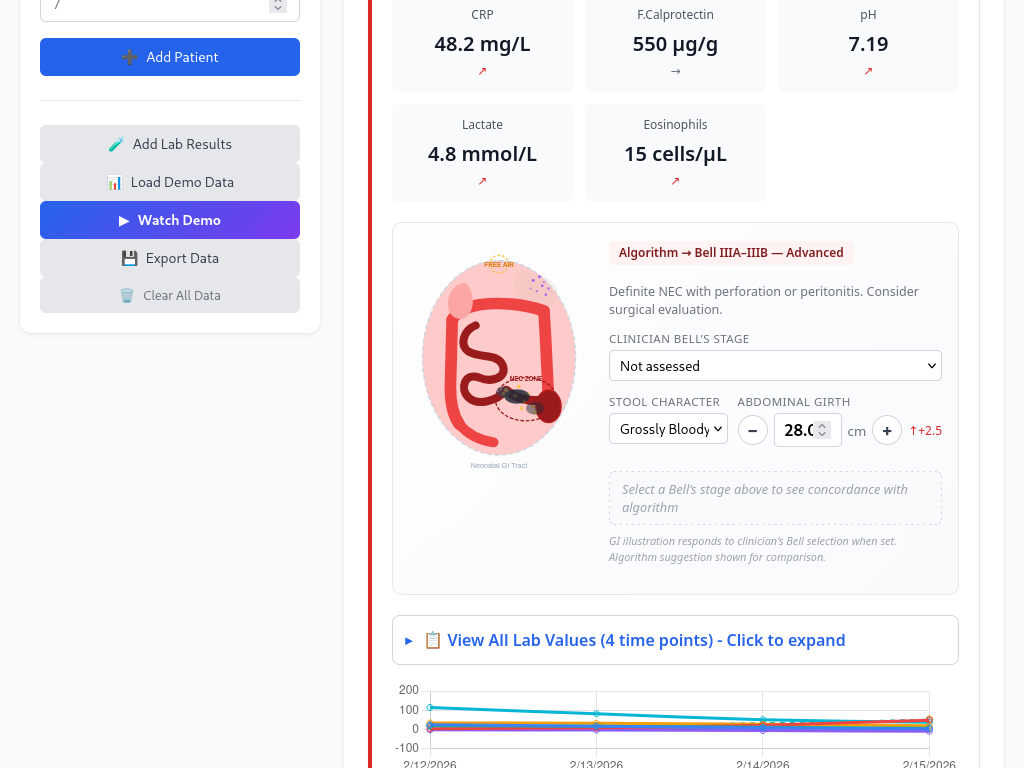The height and width of the screenshot is (768, 1024).
Task: Click the Add Patient button
Action: tap(170, 57)
